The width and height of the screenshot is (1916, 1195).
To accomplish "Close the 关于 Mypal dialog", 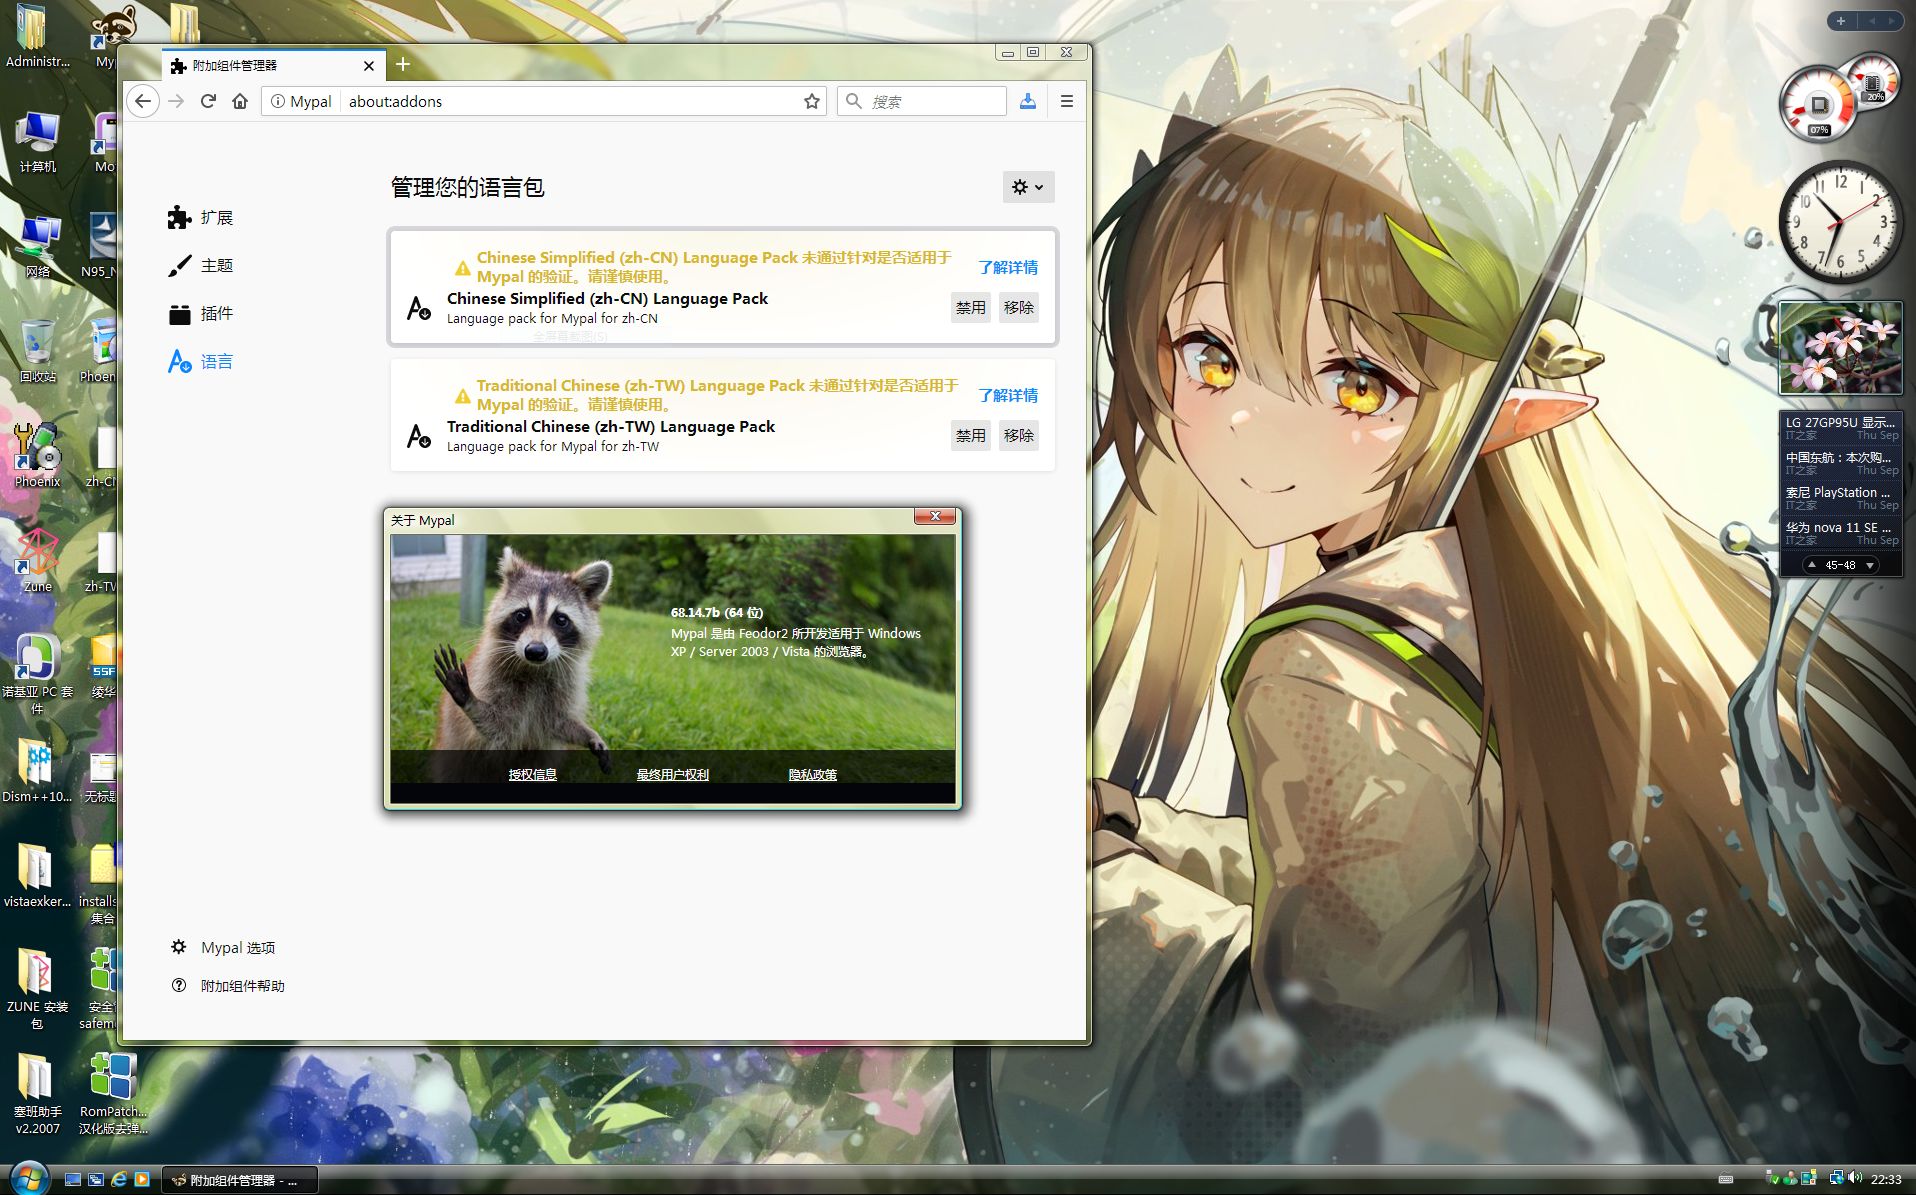I will coord(935,517).
